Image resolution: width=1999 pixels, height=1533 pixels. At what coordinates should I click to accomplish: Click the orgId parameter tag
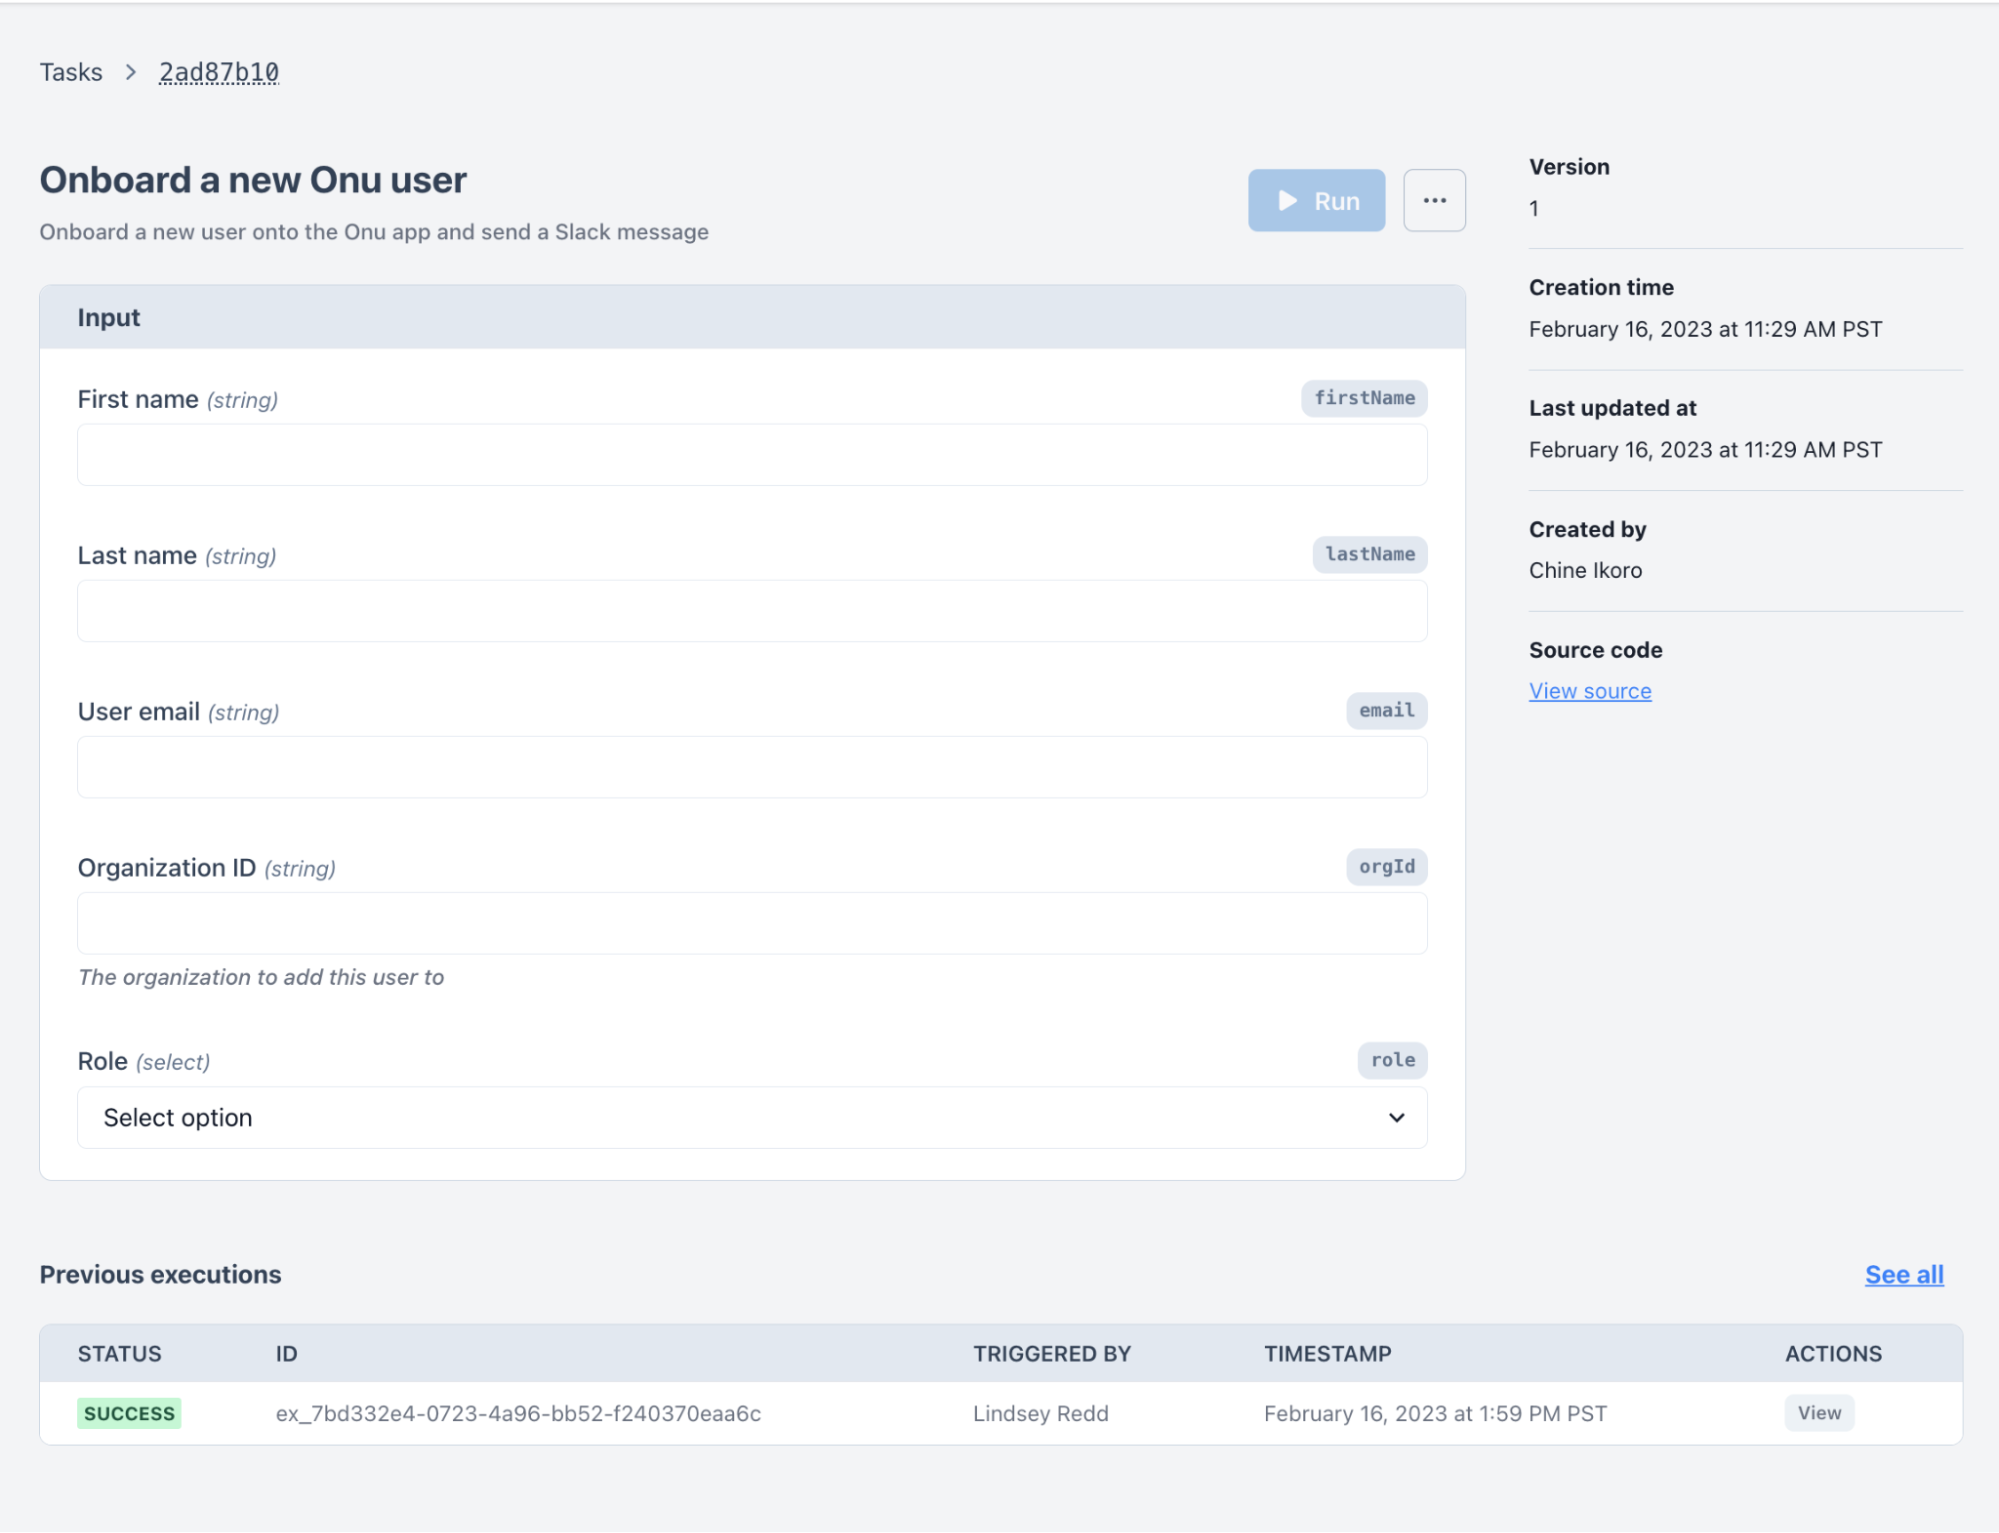(x=1386, y=866)
